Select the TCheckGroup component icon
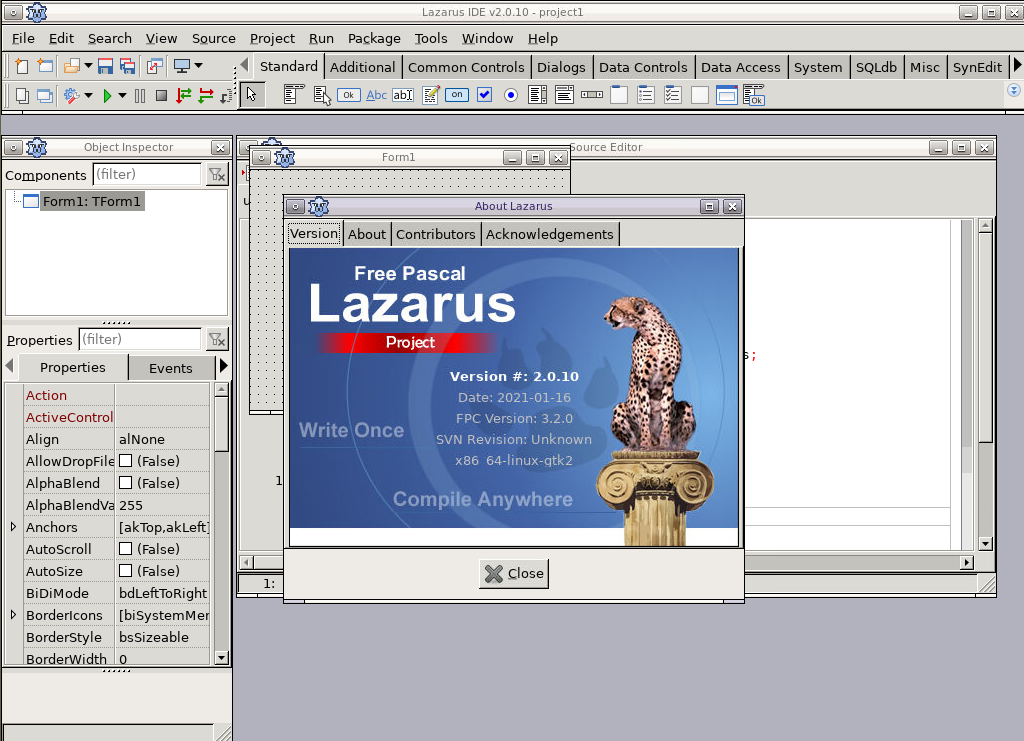This screenshot has width=1024, height=741. [x=673, y=95]
